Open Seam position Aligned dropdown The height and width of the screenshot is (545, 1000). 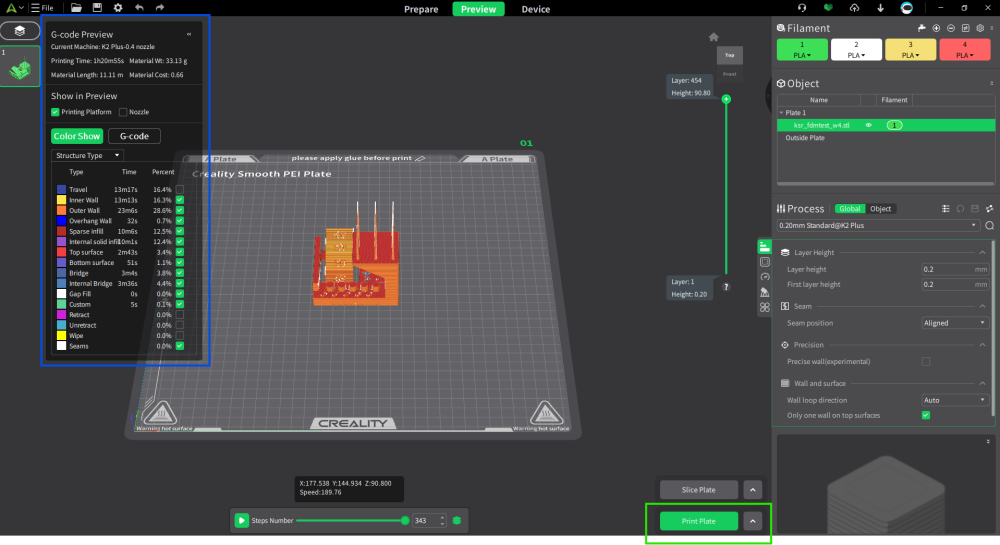pyautogui.click(x=954, y=323)
